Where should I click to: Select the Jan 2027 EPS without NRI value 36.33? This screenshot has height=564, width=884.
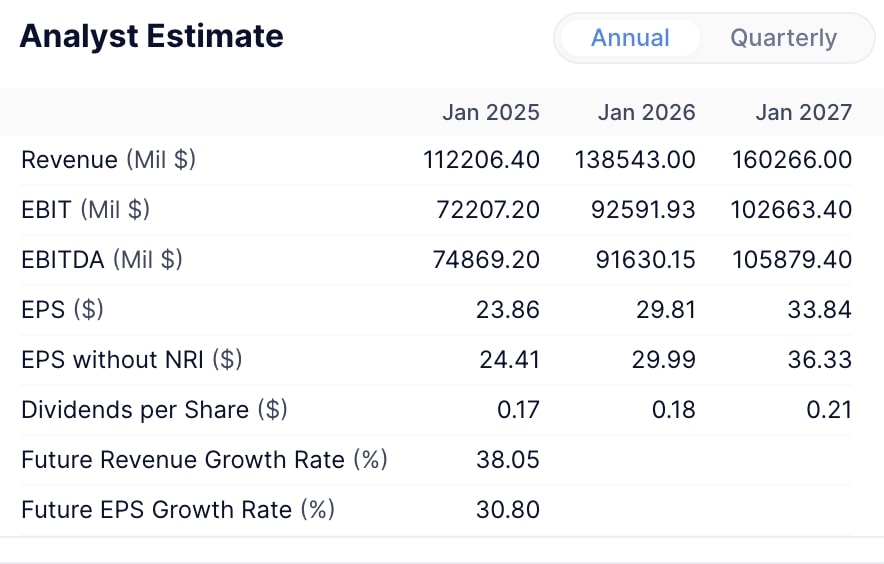click(819, 360)
